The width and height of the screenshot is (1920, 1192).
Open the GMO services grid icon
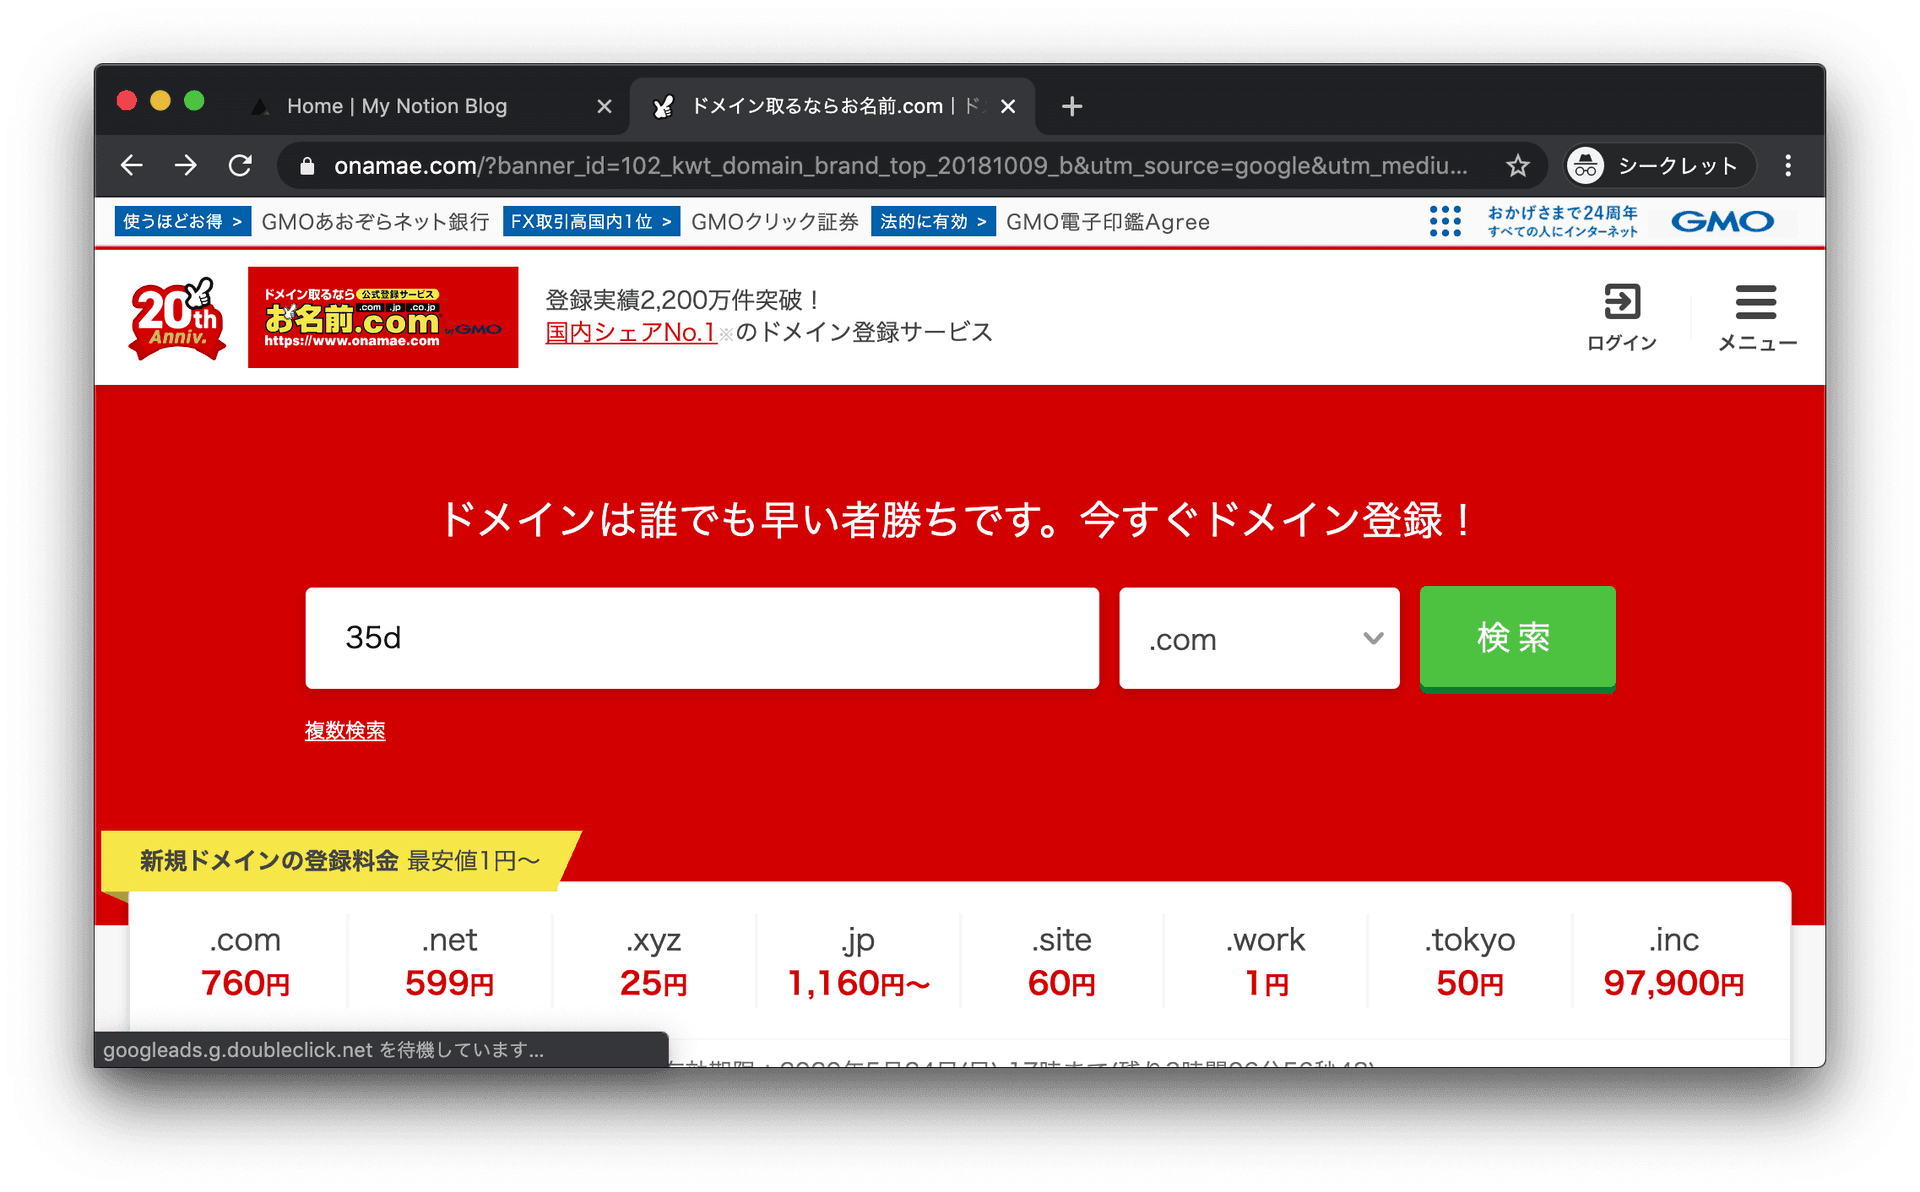click(x=1445, y=221)
